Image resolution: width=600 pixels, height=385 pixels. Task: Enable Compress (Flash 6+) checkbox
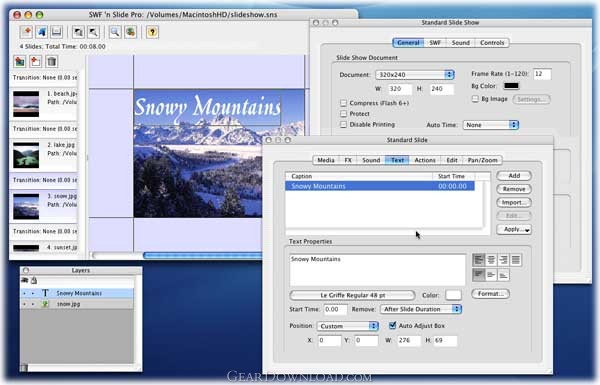pos(343,103)
